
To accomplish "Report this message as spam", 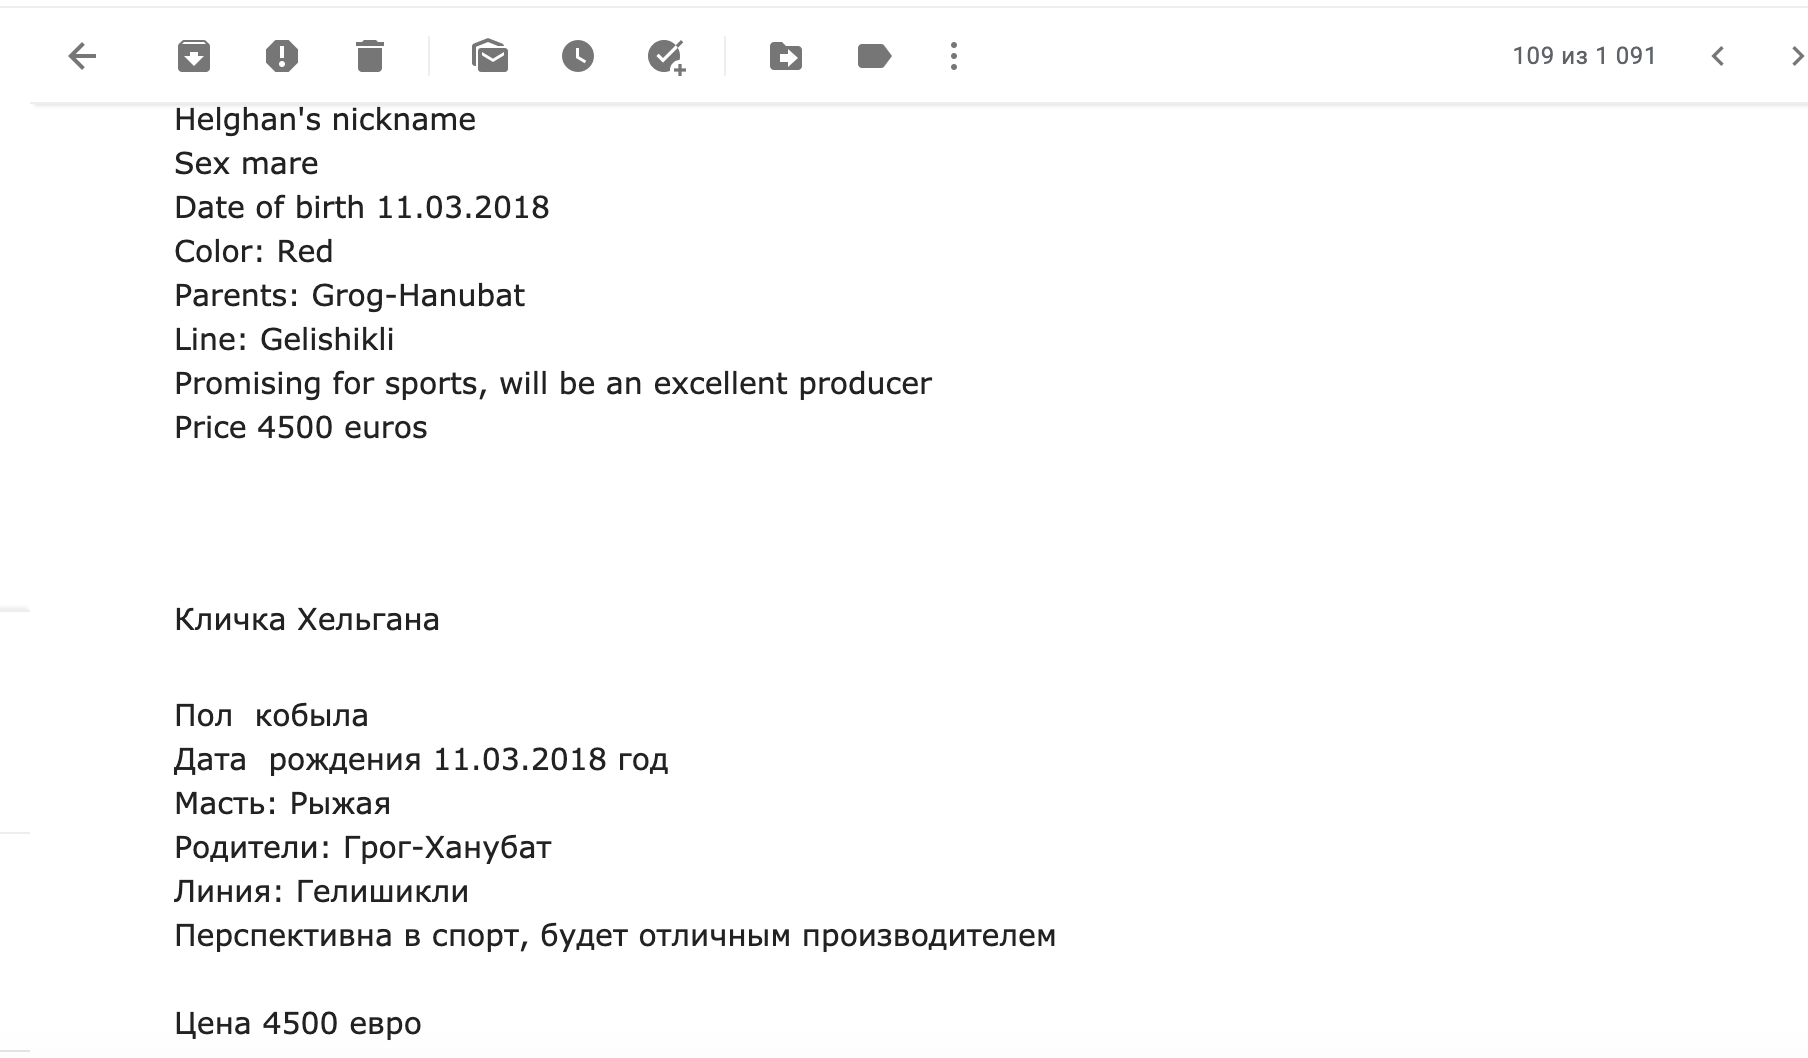I will (x=282, y=56).
